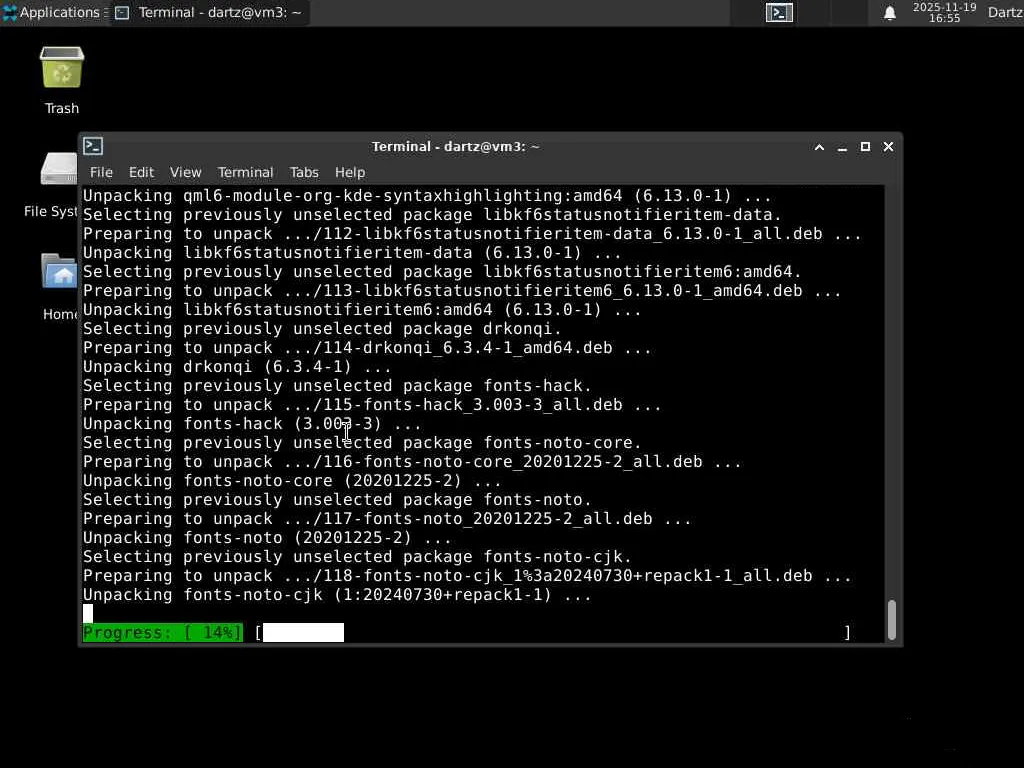Viewport: 1024px width, 768px height.
Task: Click the 'Selecting previously unselected package fonts-hack' line
Action: click(337, 385)
